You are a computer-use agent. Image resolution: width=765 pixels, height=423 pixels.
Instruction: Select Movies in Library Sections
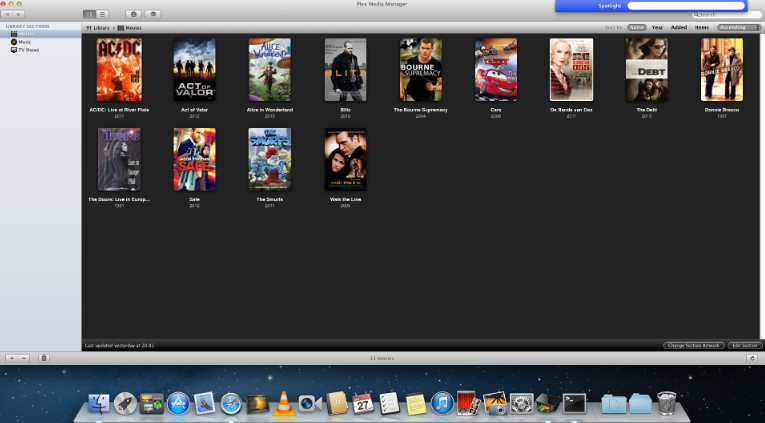40,34
